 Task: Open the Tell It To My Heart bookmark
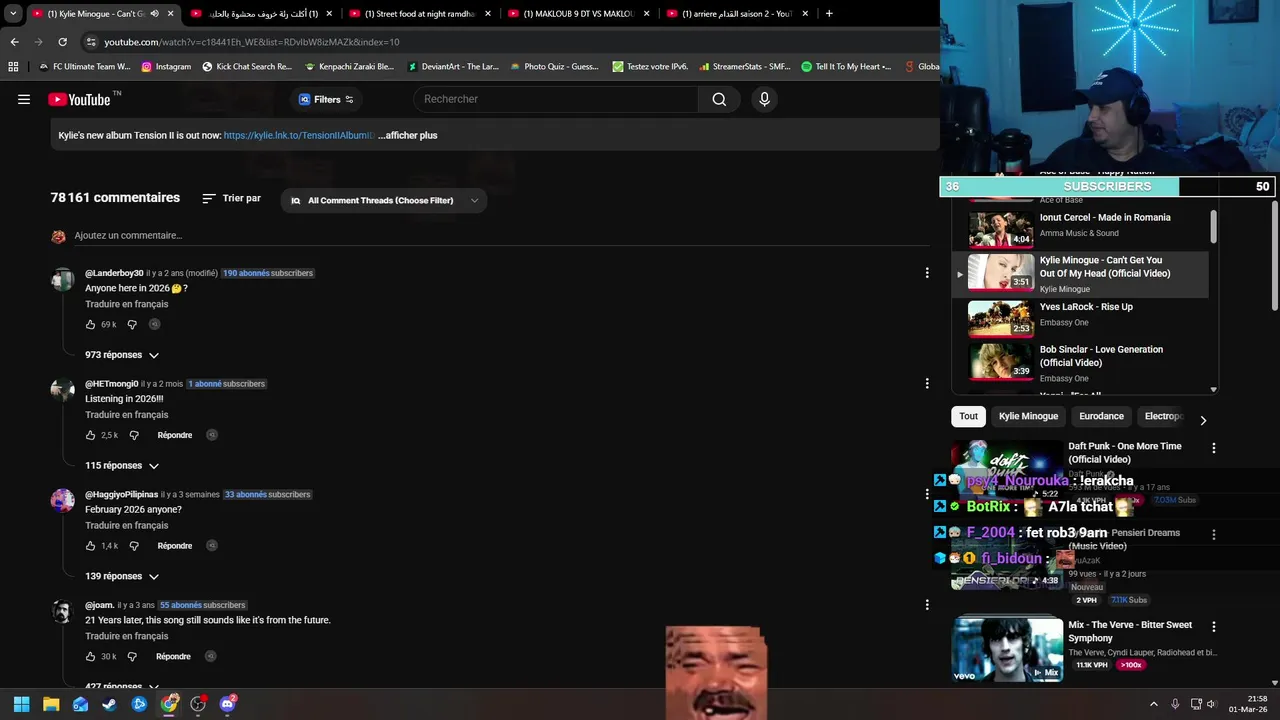[x=846, y=66]
